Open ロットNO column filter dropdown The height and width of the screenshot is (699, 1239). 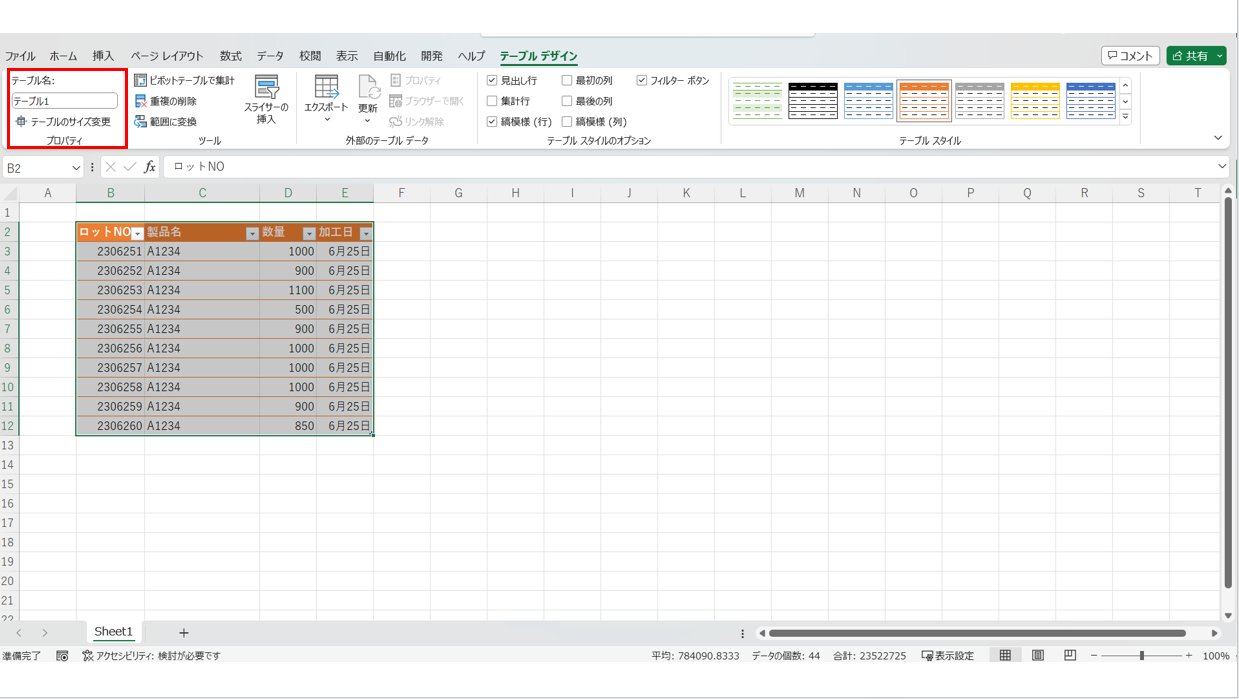138,233
